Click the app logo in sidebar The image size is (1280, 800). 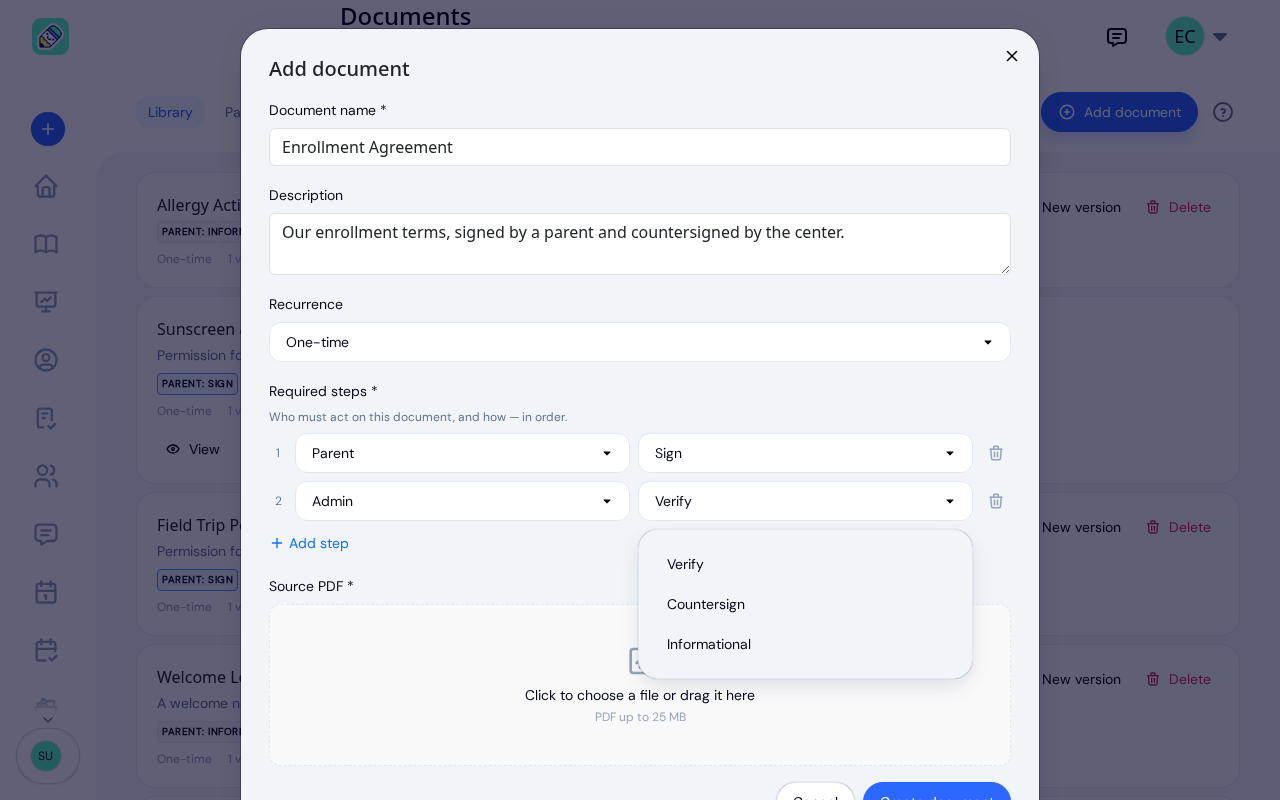point(50,37)
